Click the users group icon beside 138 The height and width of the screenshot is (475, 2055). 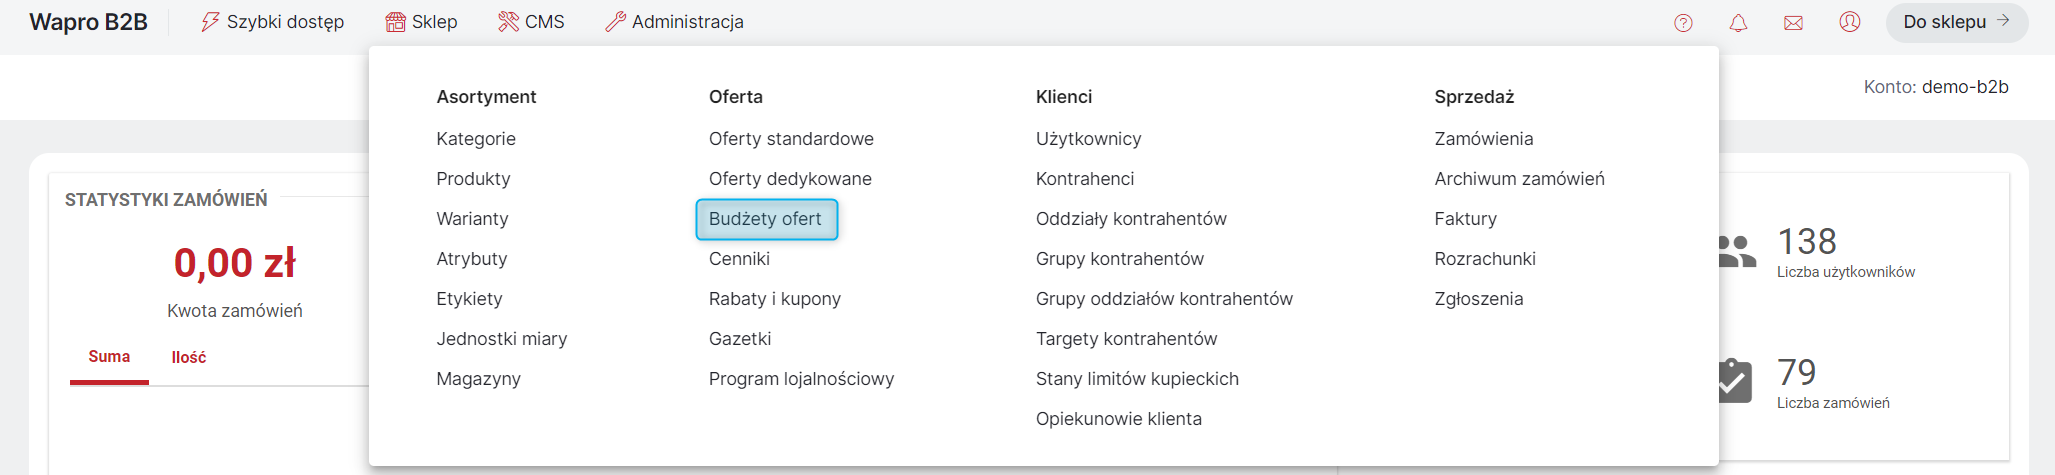click(x=1737, y=252)
